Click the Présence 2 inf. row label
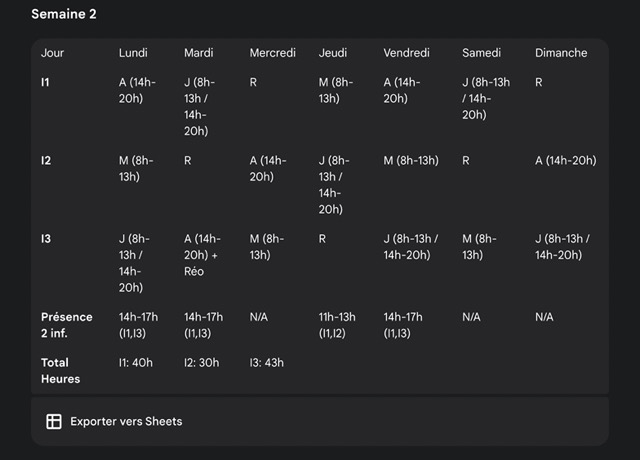 (66, 325)
